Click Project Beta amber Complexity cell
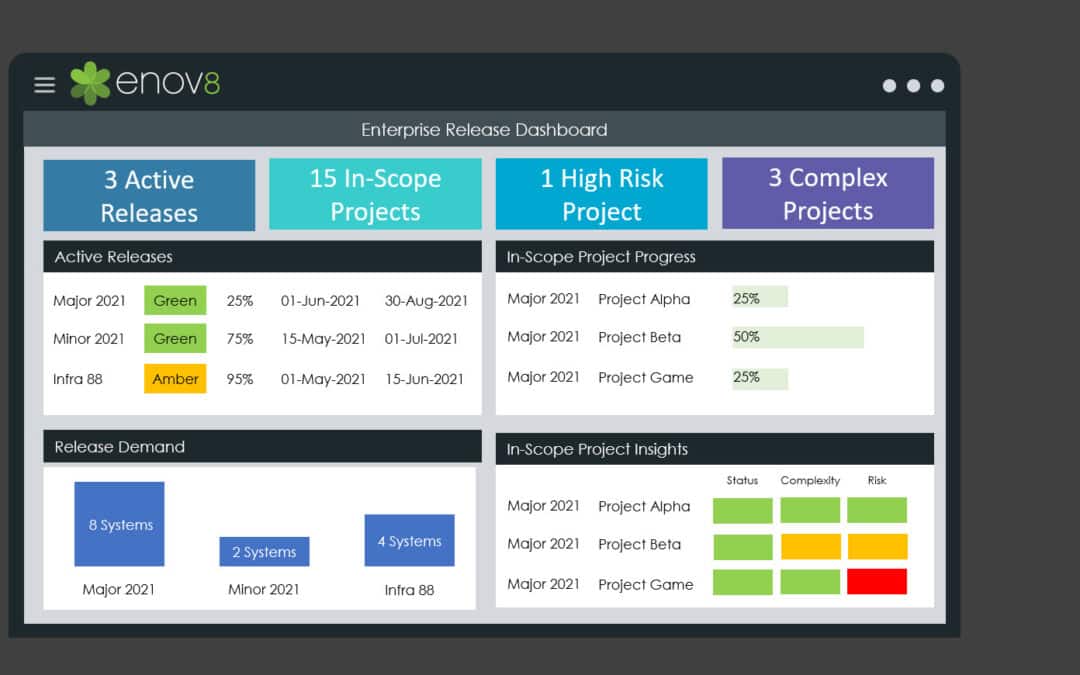Image resolution: width=1080 pixels, height=675 pixels. [811, 547]
